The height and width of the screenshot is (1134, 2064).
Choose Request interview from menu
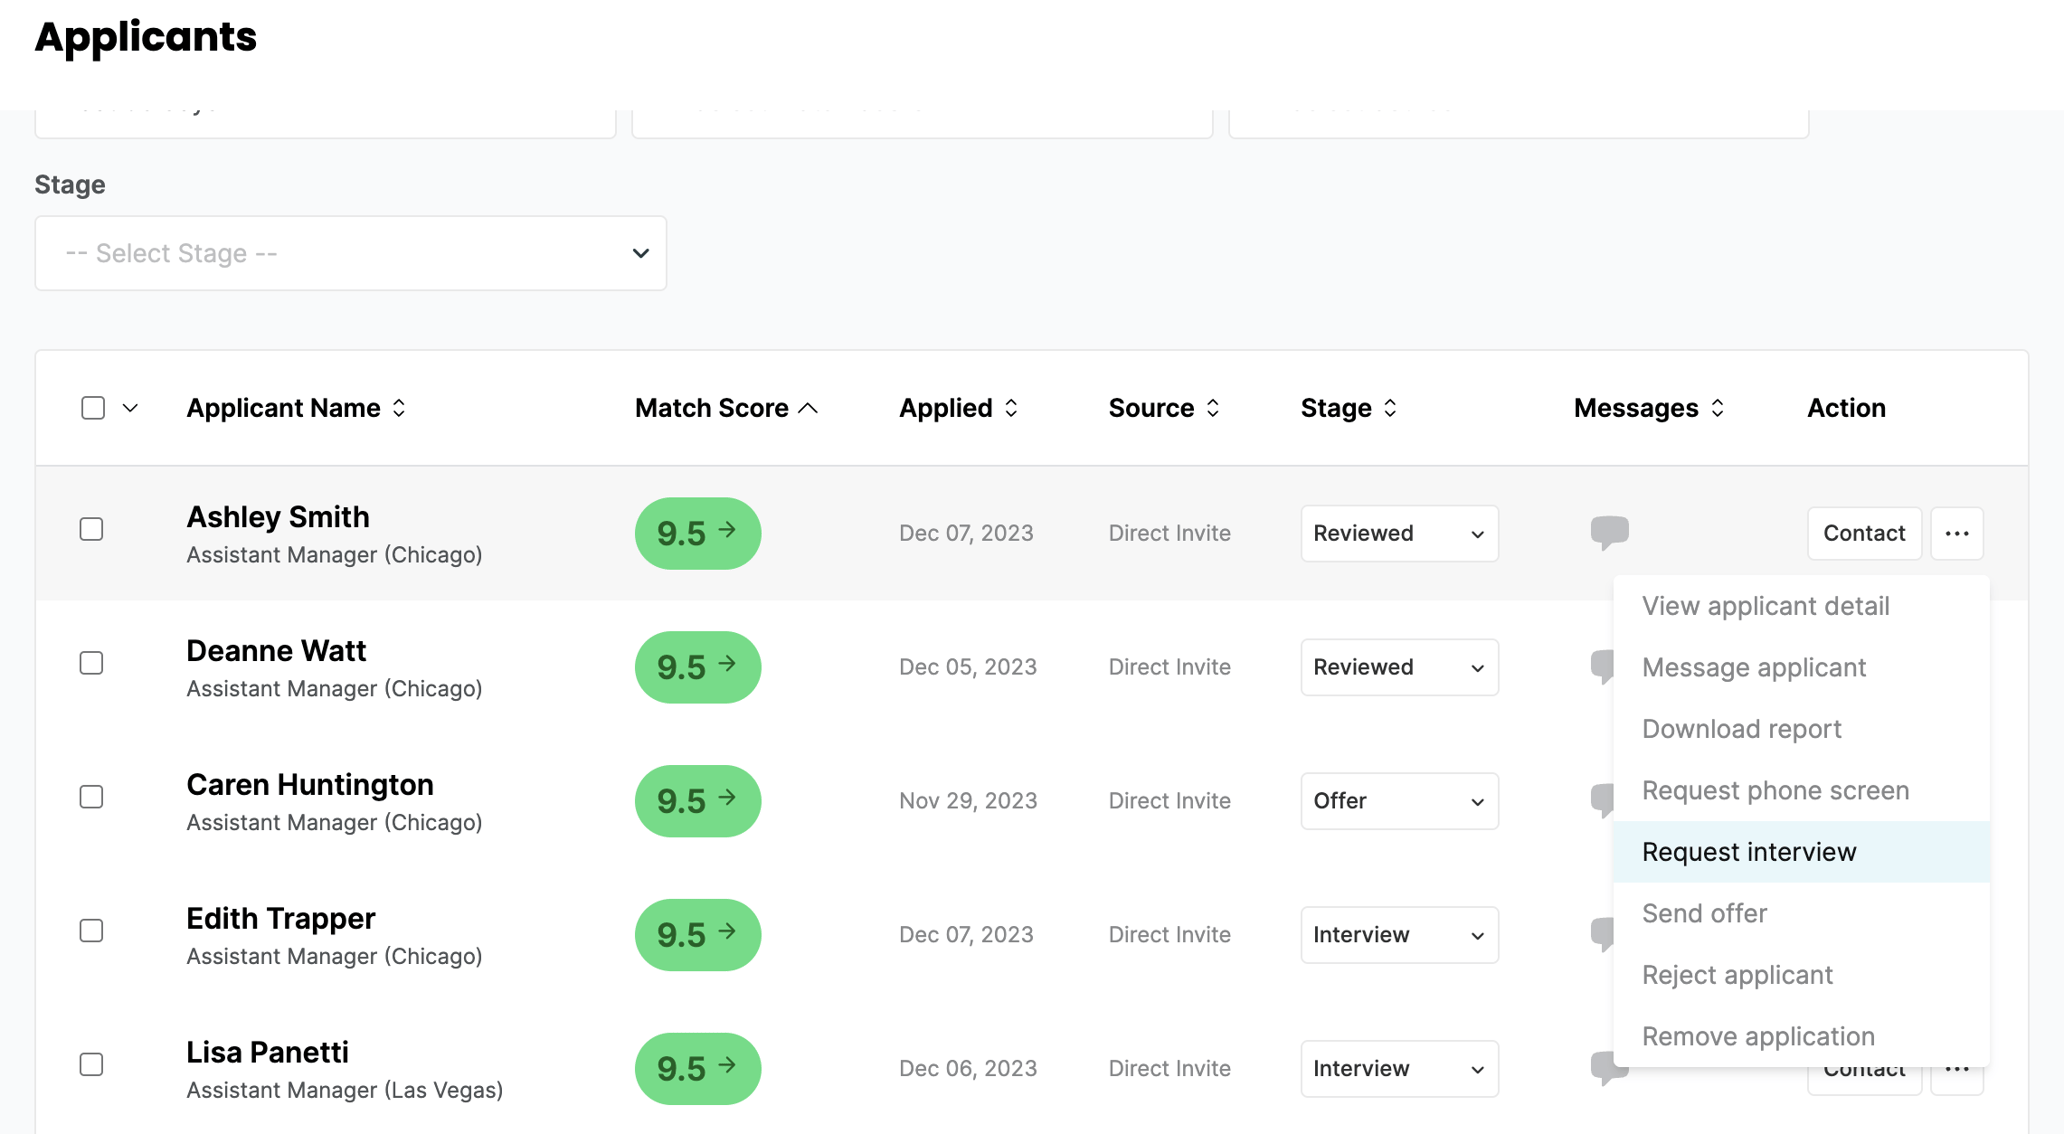pos(1749,852)
